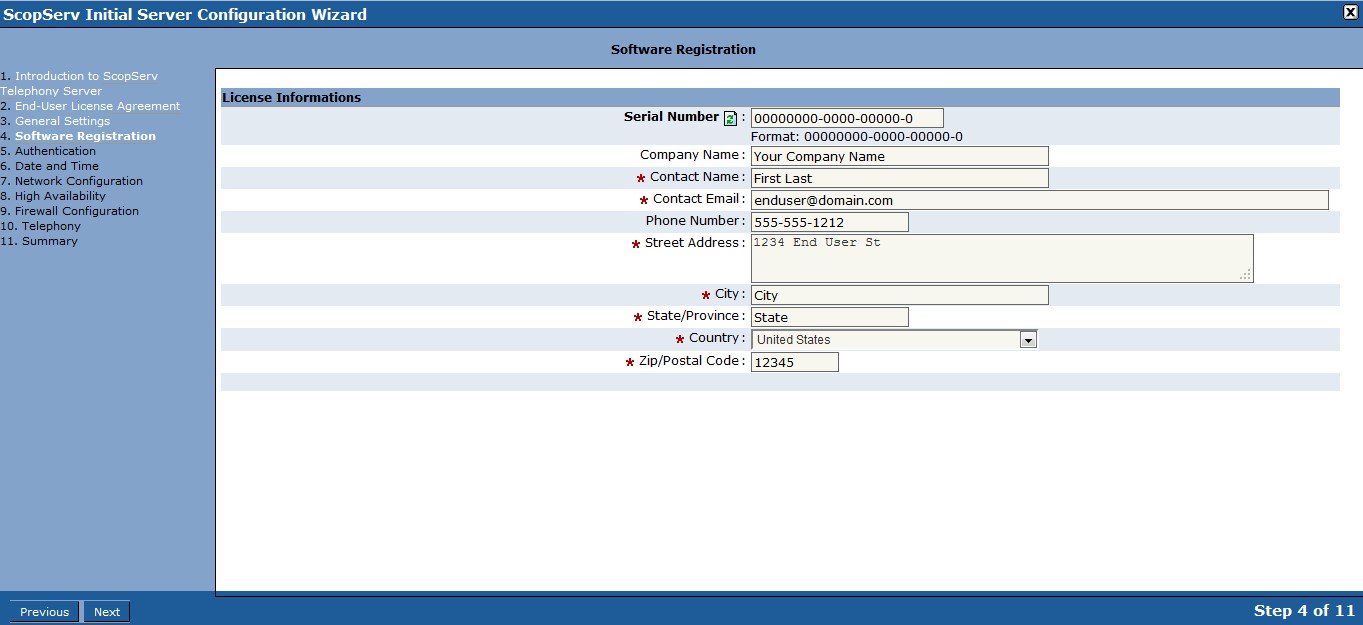Open Firewall Configuration step
Screen dimensions: 1363x625
pyautogui.click(x=77, y=211)
